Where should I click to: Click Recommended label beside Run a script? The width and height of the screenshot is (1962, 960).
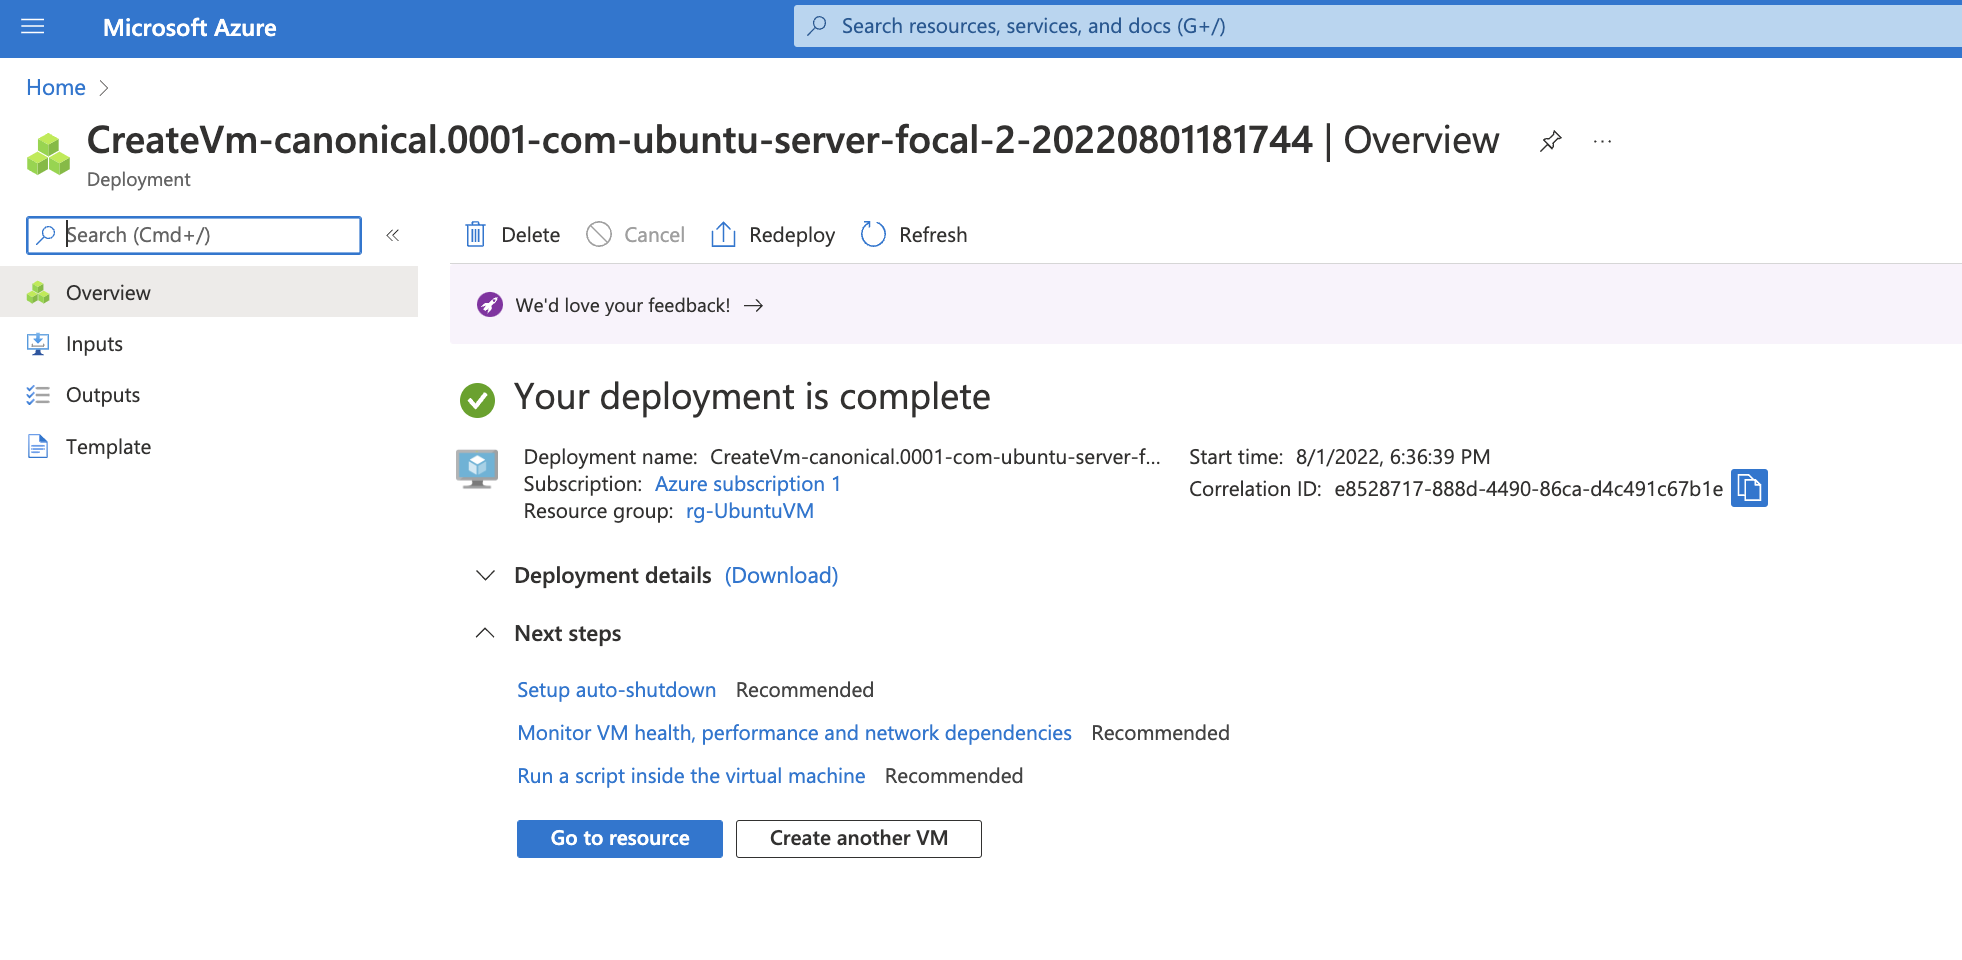954,776
